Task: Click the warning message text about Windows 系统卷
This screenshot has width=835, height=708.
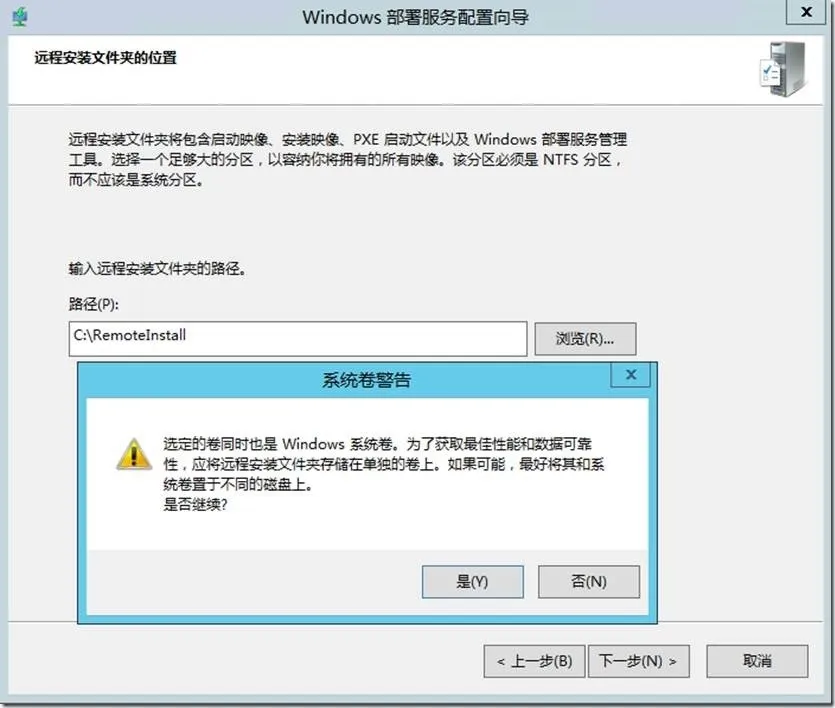Action: click(x=383, y=464)
